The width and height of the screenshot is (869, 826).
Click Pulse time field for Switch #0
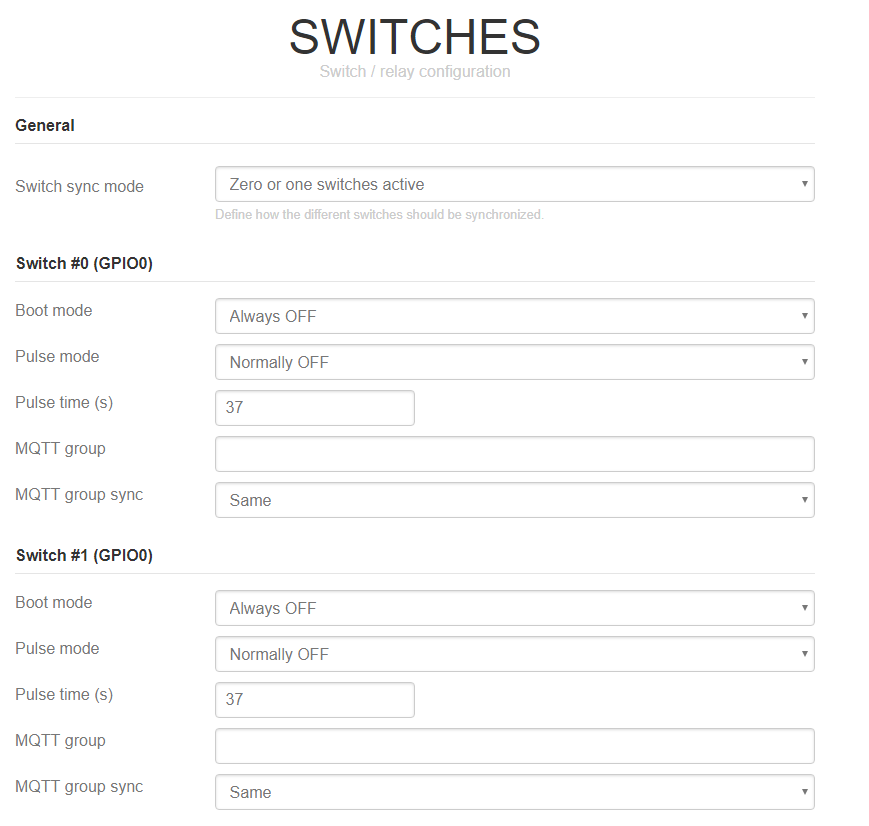(315, 408)
